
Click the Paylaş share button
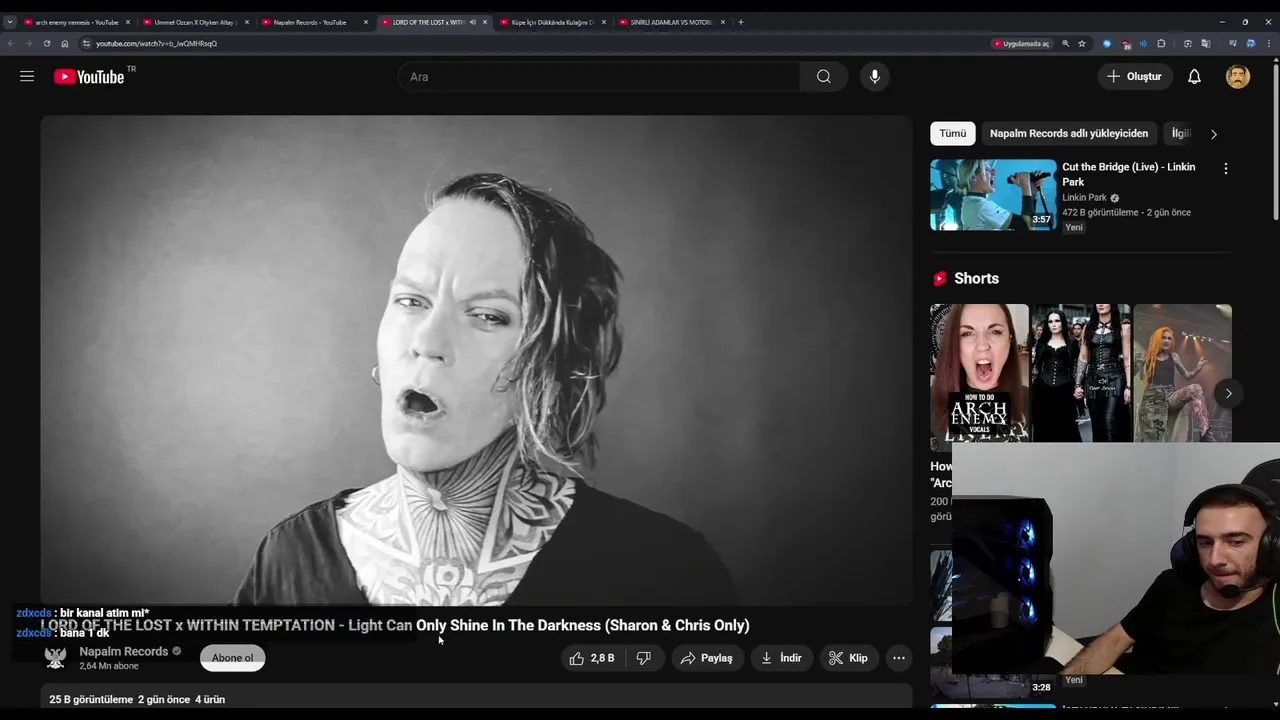pyautogui.click(x=707, y=658)
